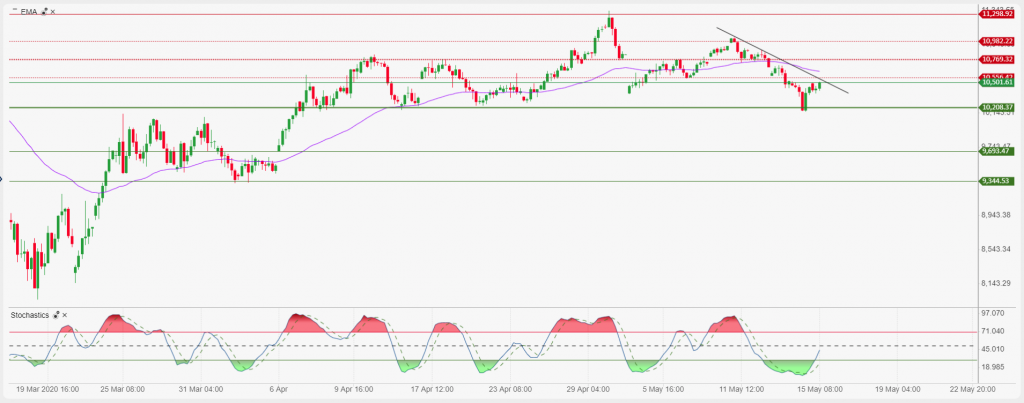Remove the EMA indicator with its X
This screenshot has width=1024, height=403.
click(53, 11)
